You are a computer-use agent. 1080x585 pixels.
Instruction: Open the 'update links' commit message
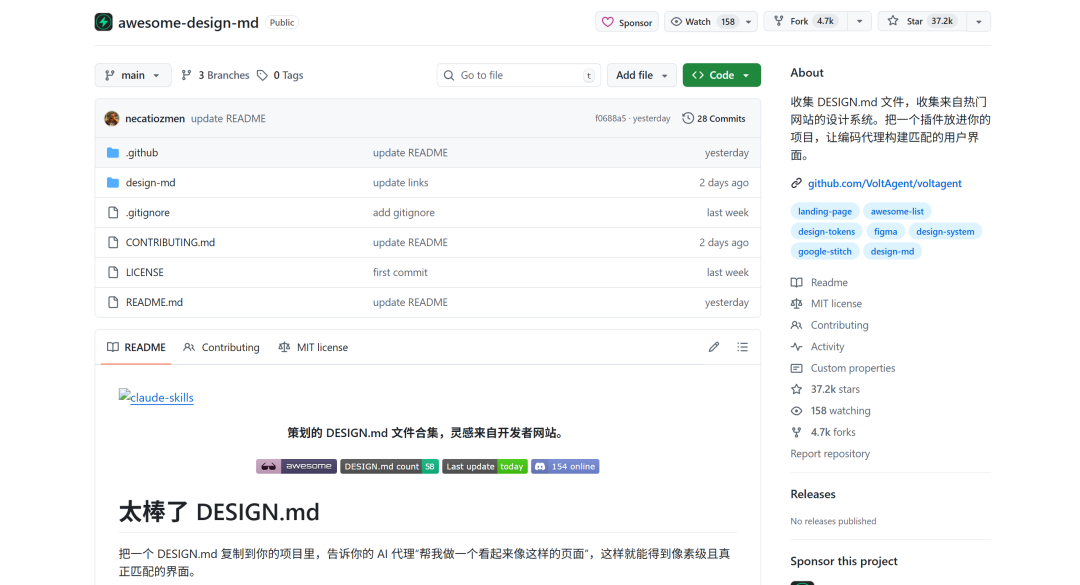(x=401, y=183)
